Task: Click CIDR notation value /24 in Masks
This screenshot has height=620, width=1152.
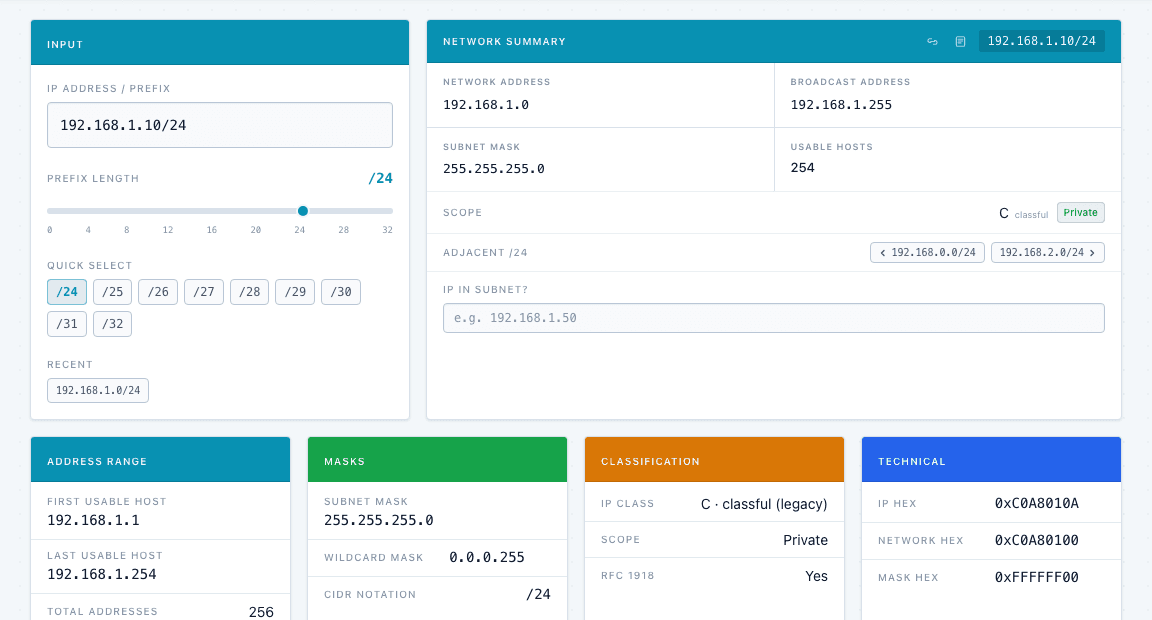Action: tap(539, 594)
